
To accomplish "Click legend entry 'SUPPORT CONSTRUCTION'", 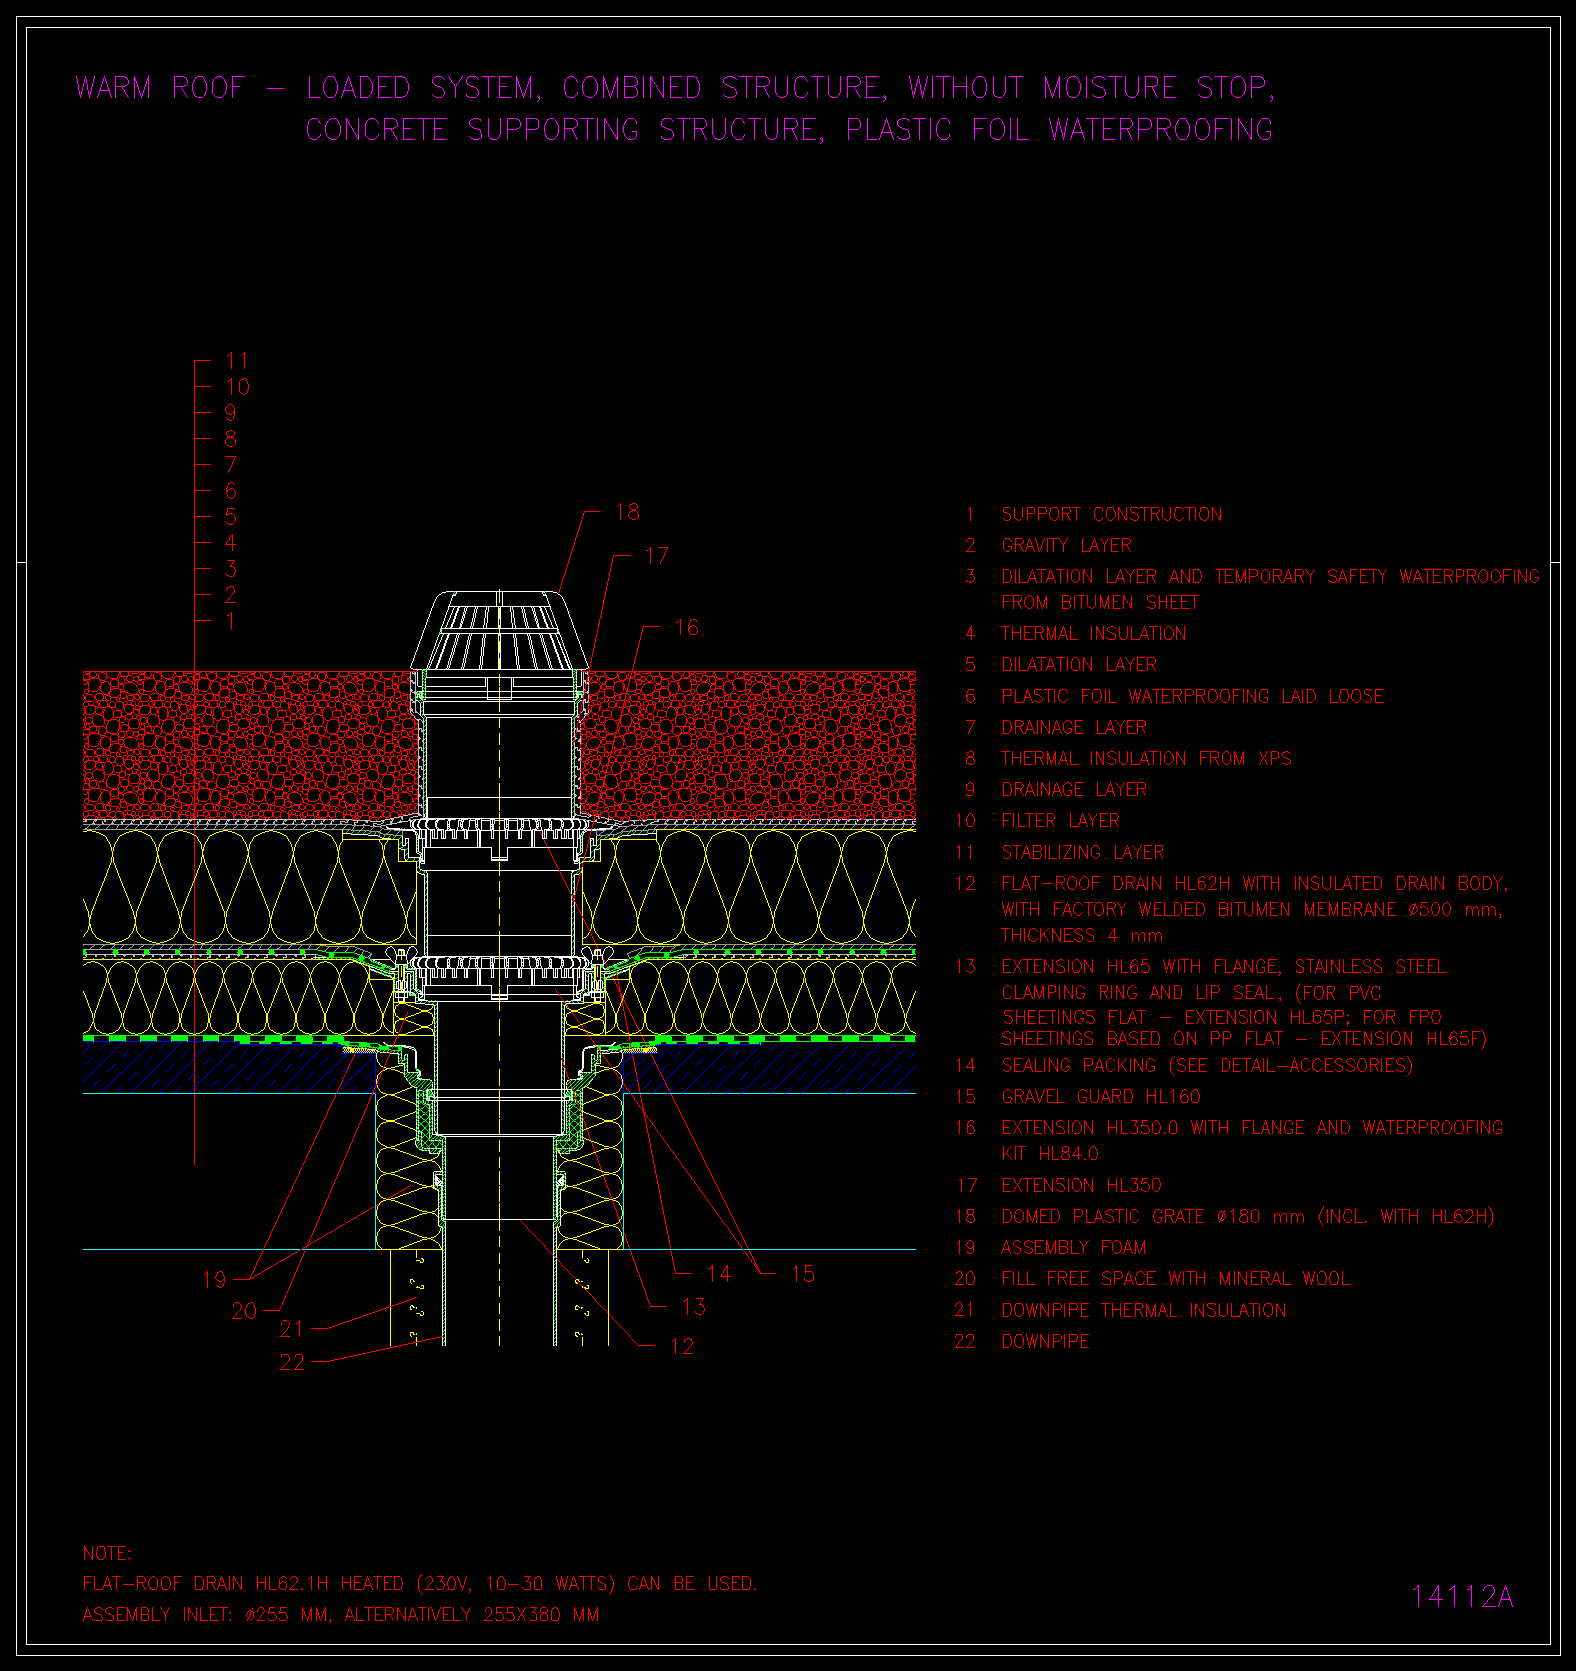I will [1112, 515].
